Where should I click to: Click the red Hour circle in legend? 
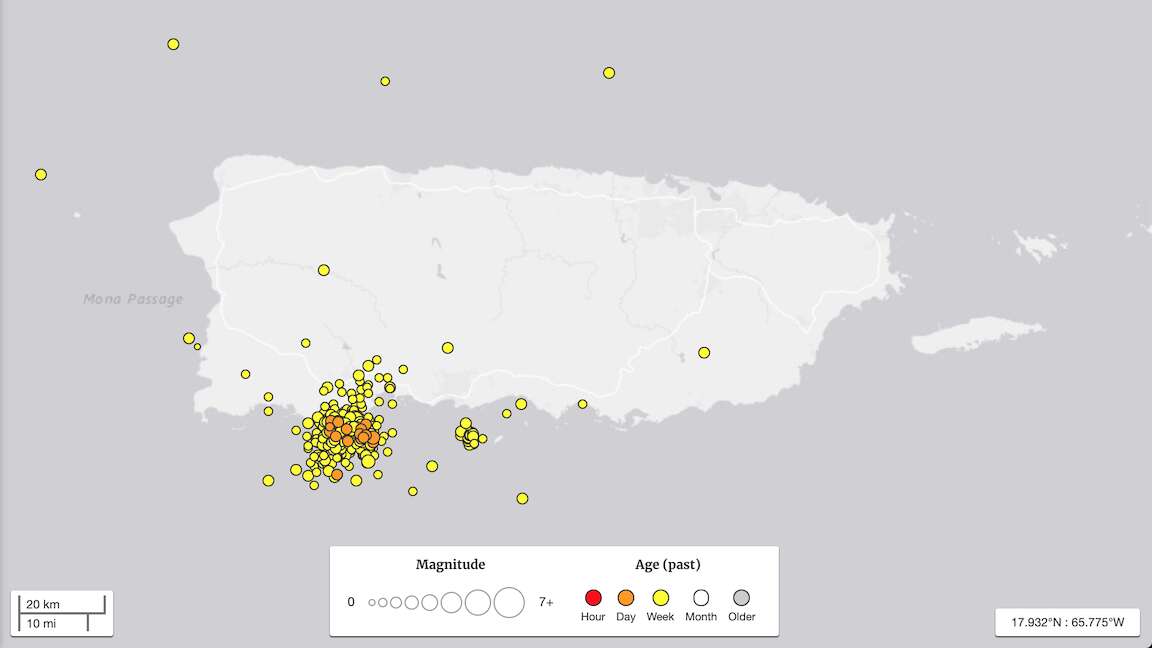click(593, 598)
